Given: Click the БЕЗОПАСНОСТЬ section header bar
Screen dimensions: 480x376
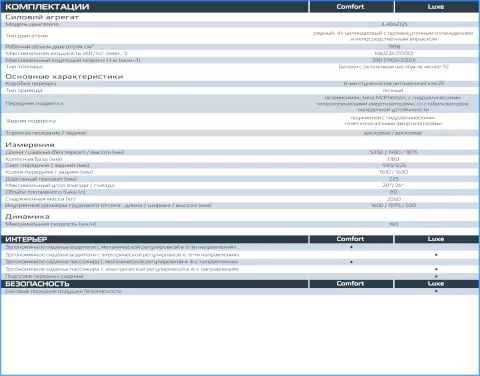Looking at the screenshot, I should pyautogui.click(x=155, y=284).
